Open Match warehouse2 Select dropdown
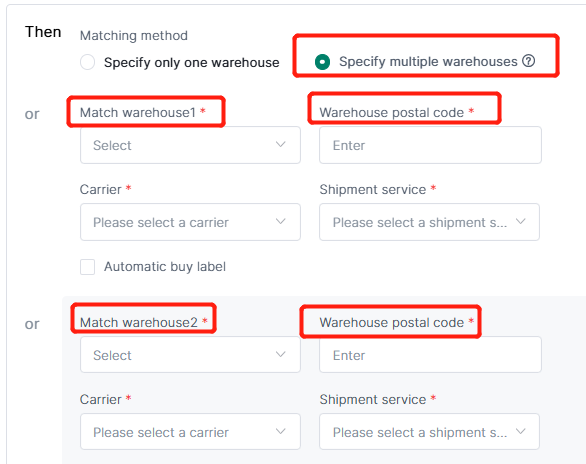 click(190, 355)
